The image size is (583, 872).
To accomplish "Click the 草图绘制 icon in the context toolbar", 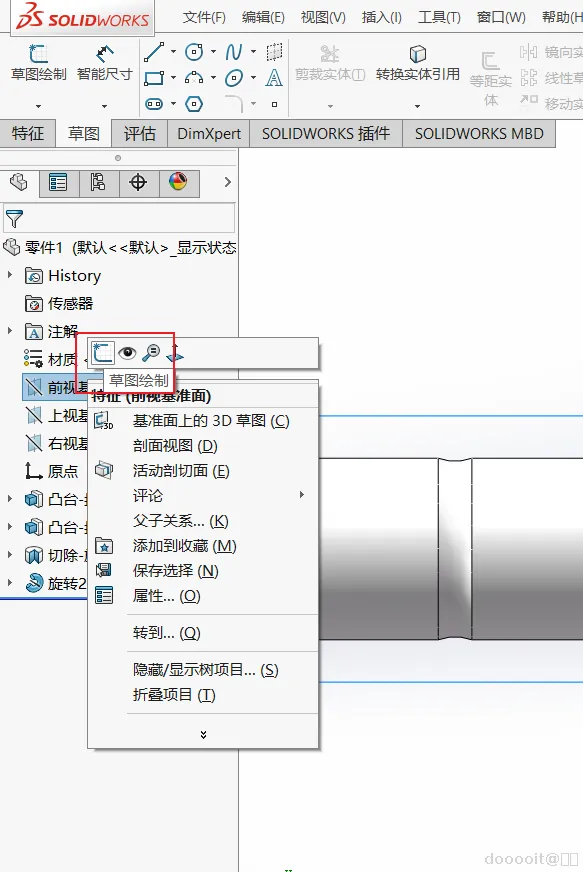I will [x=103, y=353].
